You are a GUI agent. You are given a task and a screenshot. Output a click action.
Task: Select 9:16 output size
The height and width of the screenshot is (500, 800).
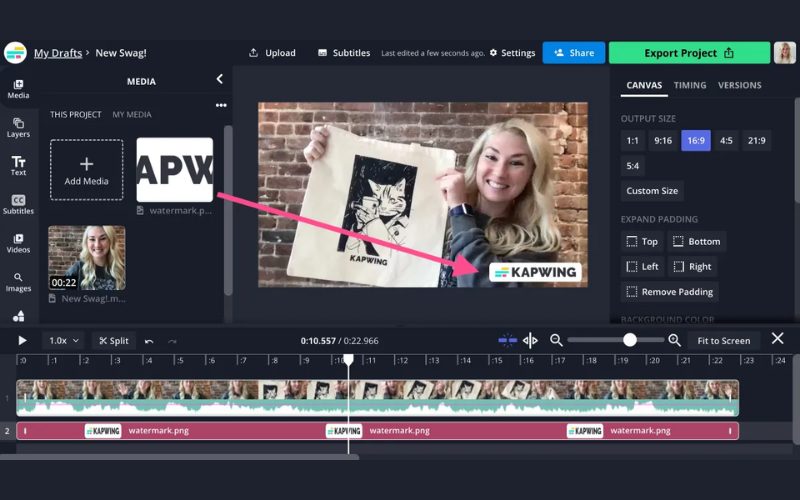[663, 140]
